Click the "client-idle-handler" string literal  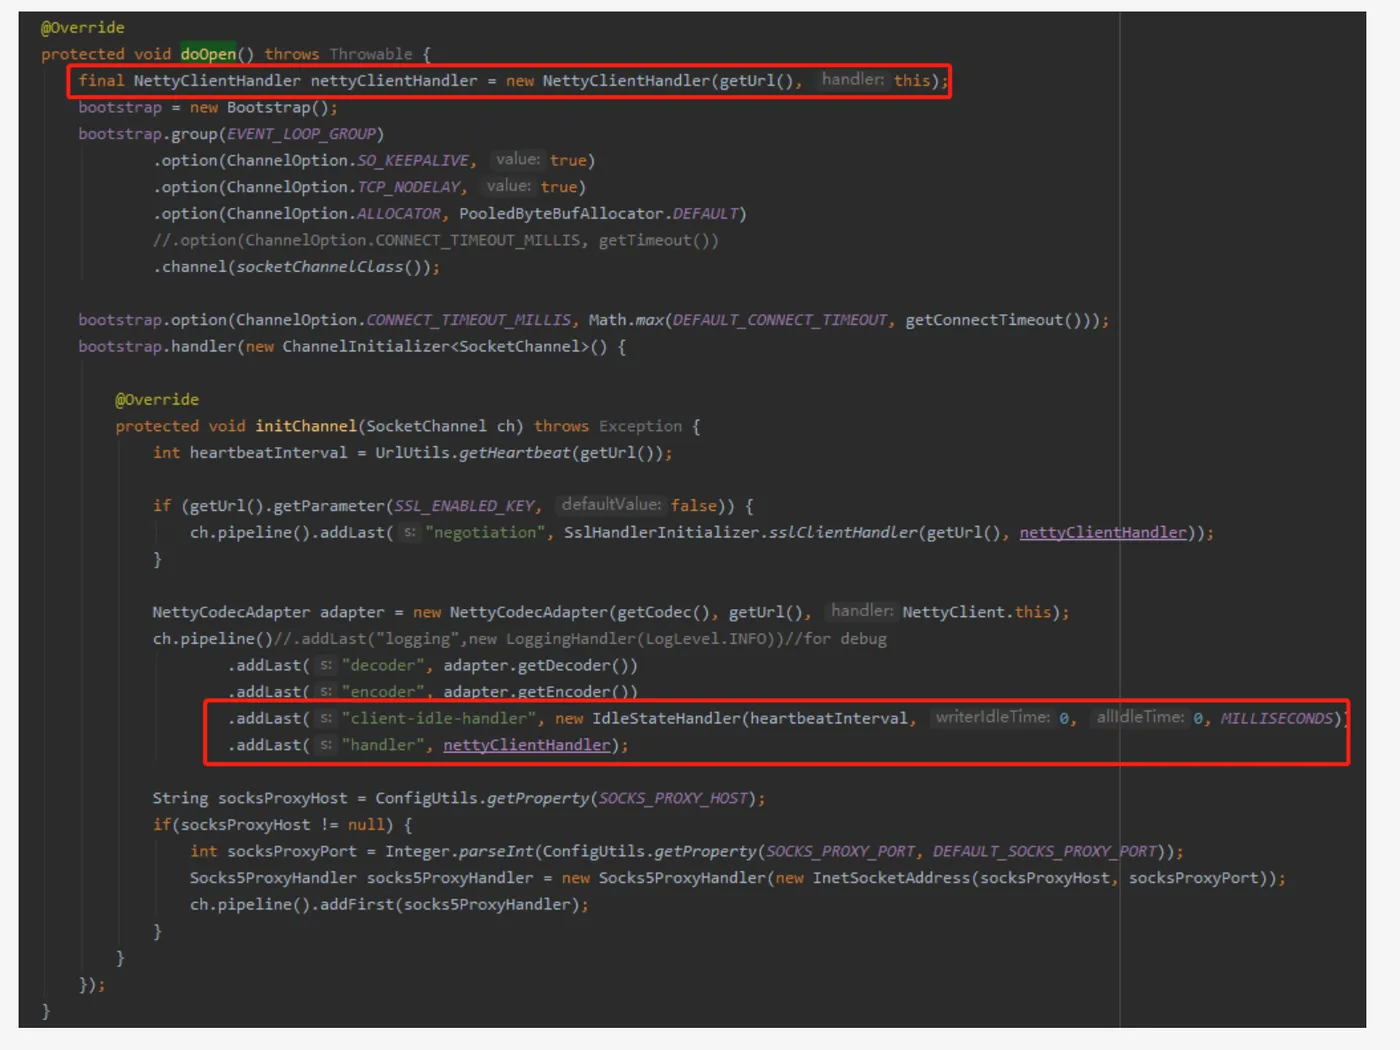tap(439, 718)
